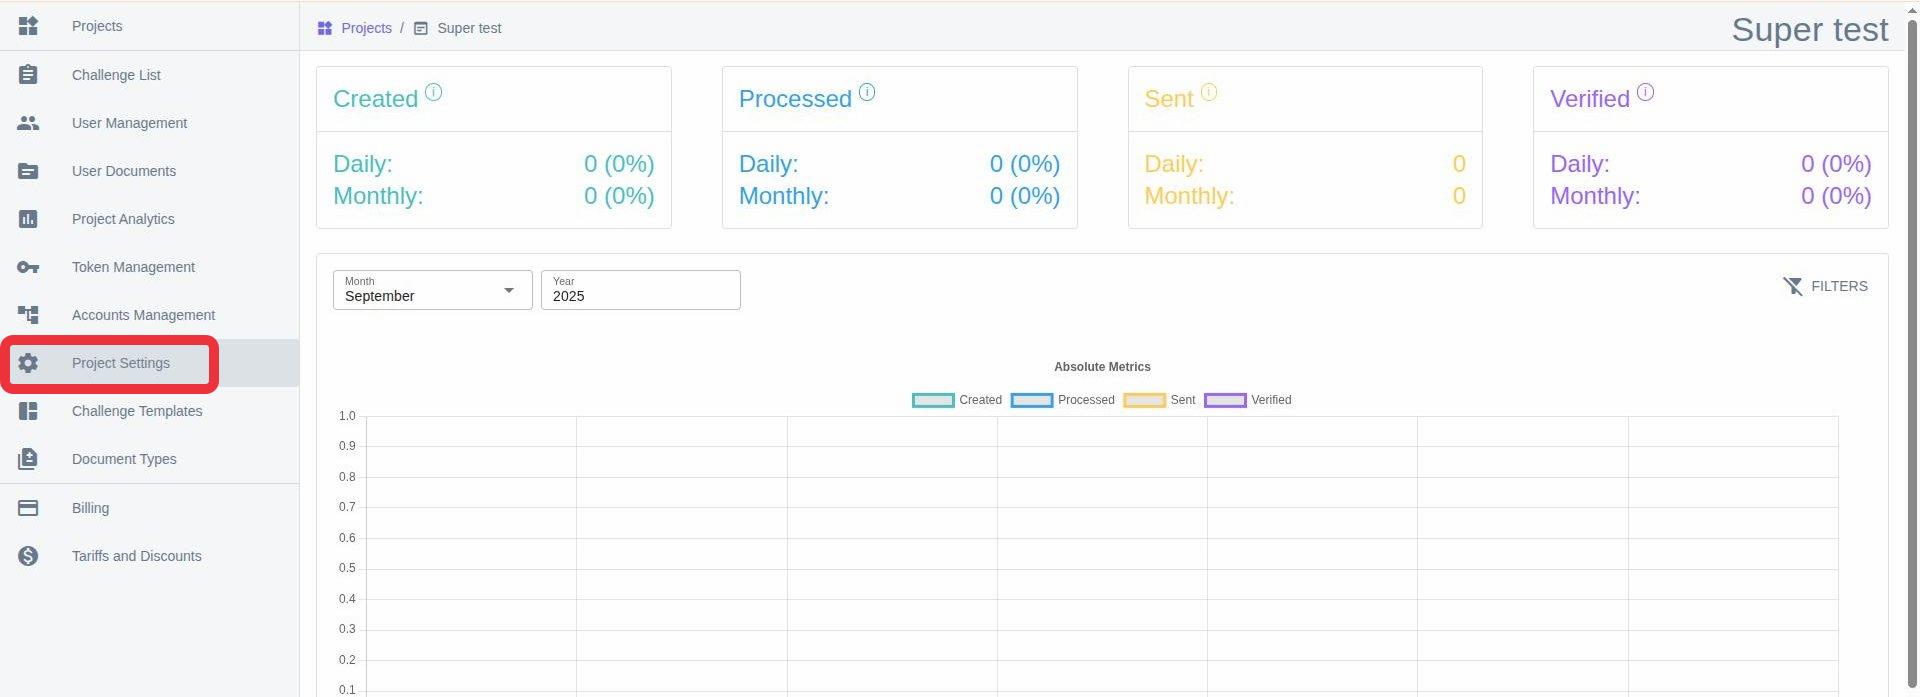
Task: Click the Project Analytics chart icon
Action: [x=28, y=219]
